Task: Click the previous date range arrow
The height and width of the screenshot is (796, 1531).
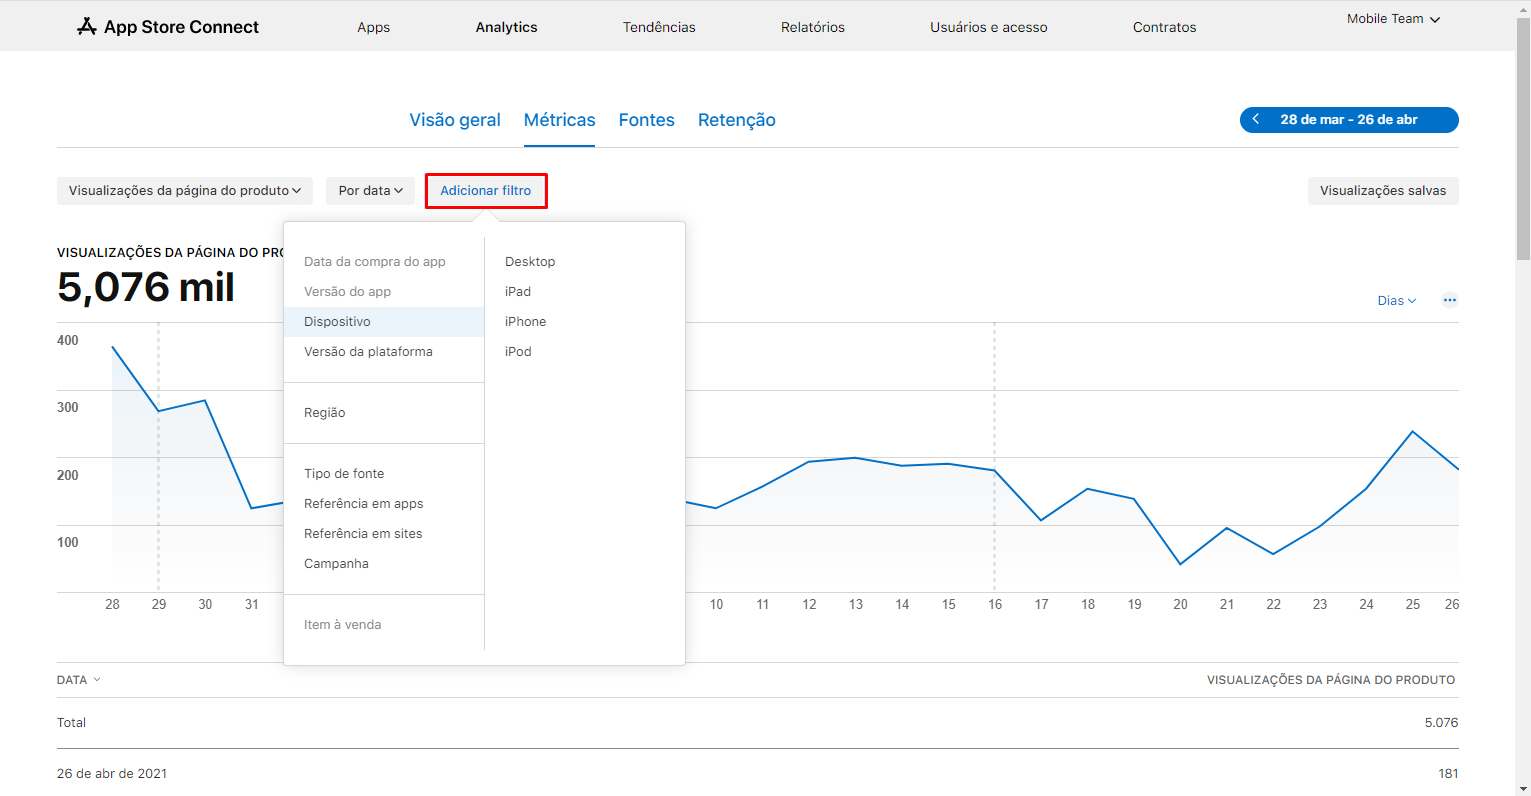Action: (x=1256, y=120)
